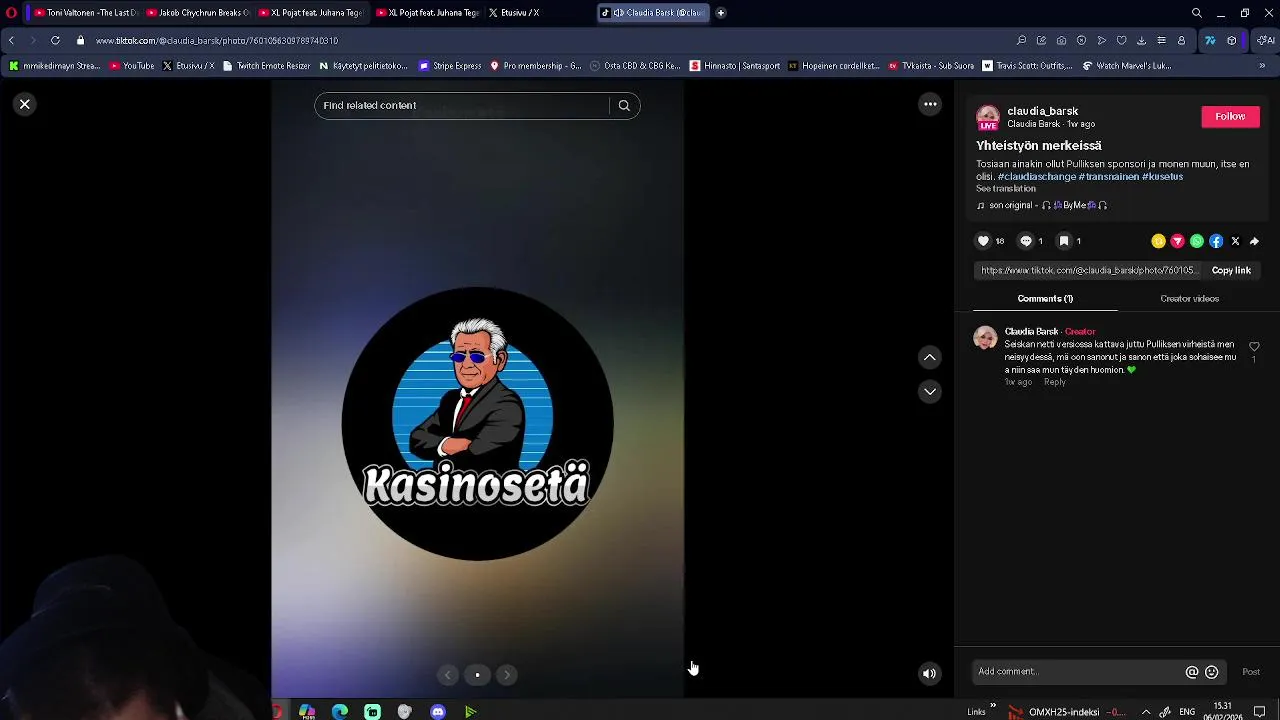Go to next post with down chevron
Screen dimensions: 1280x720
click(x=930, y=391)
